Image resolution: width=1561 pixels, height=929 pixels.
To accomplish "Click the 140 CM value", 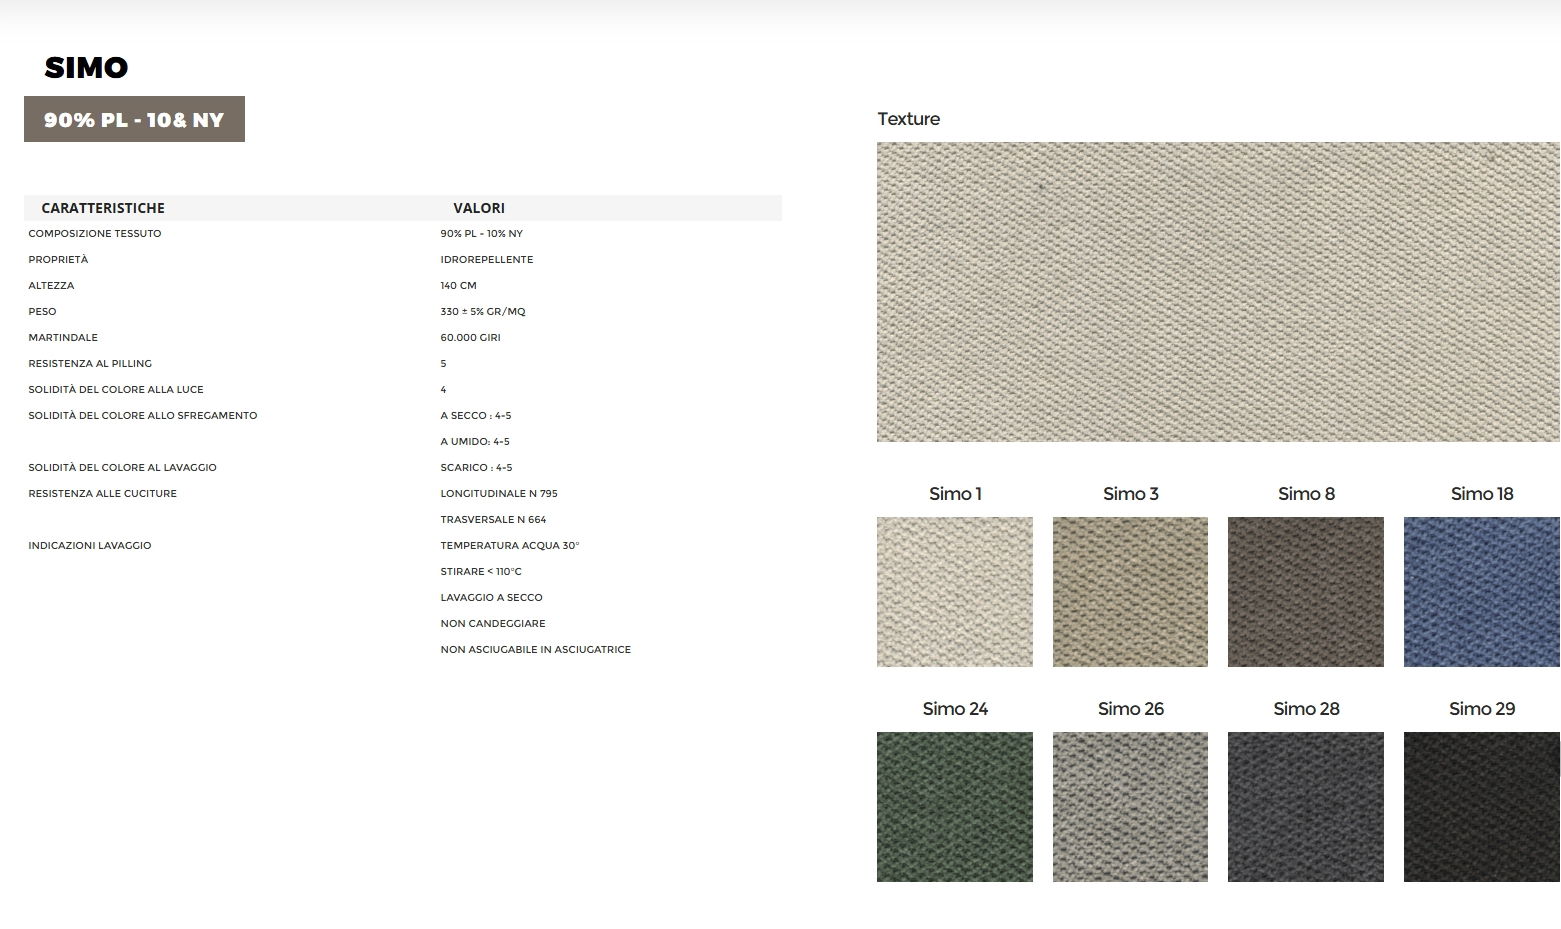I will pyautogui.click(x=459, y=285).
